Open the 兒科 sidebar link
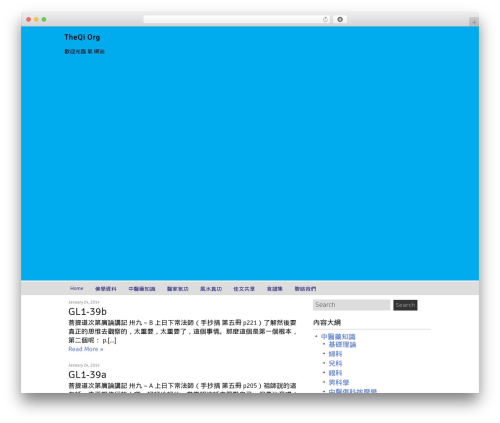Viewport: 500px width, 423px height. 335,363
